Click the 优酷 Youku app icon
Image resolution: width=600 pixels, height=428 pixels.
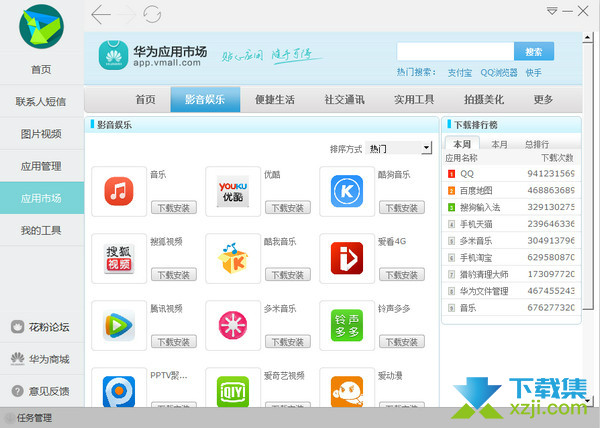pos(233,191)
